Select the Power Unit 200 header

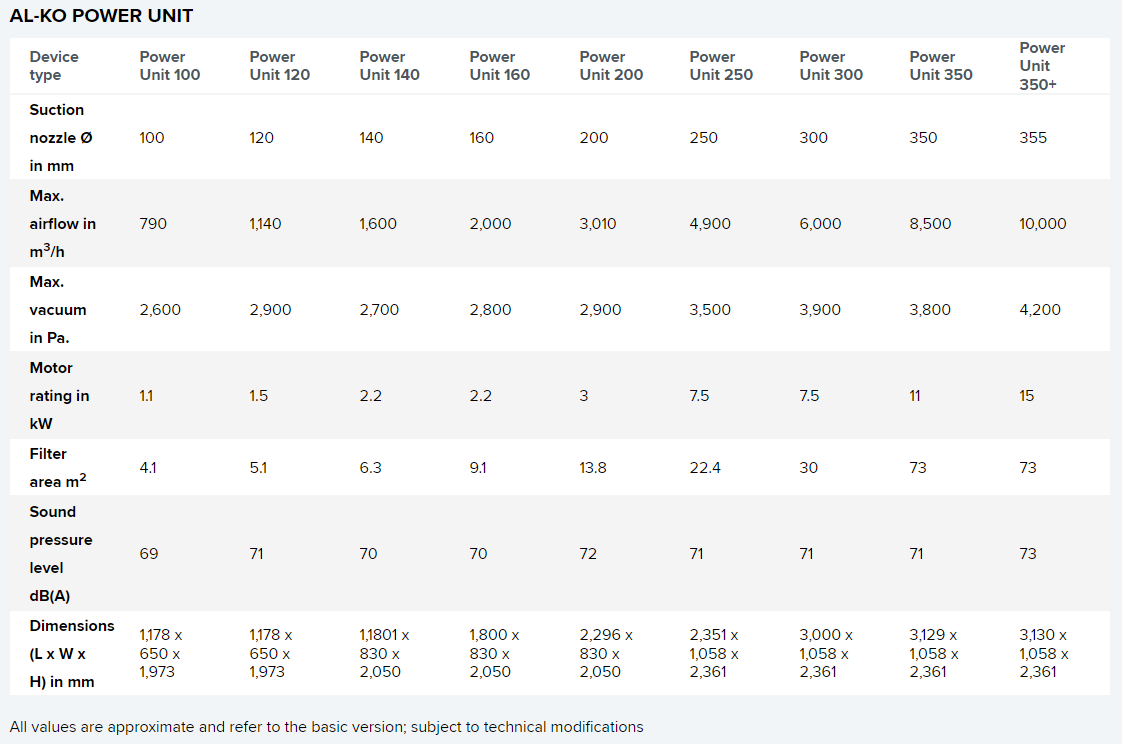(x=611, y=66)
